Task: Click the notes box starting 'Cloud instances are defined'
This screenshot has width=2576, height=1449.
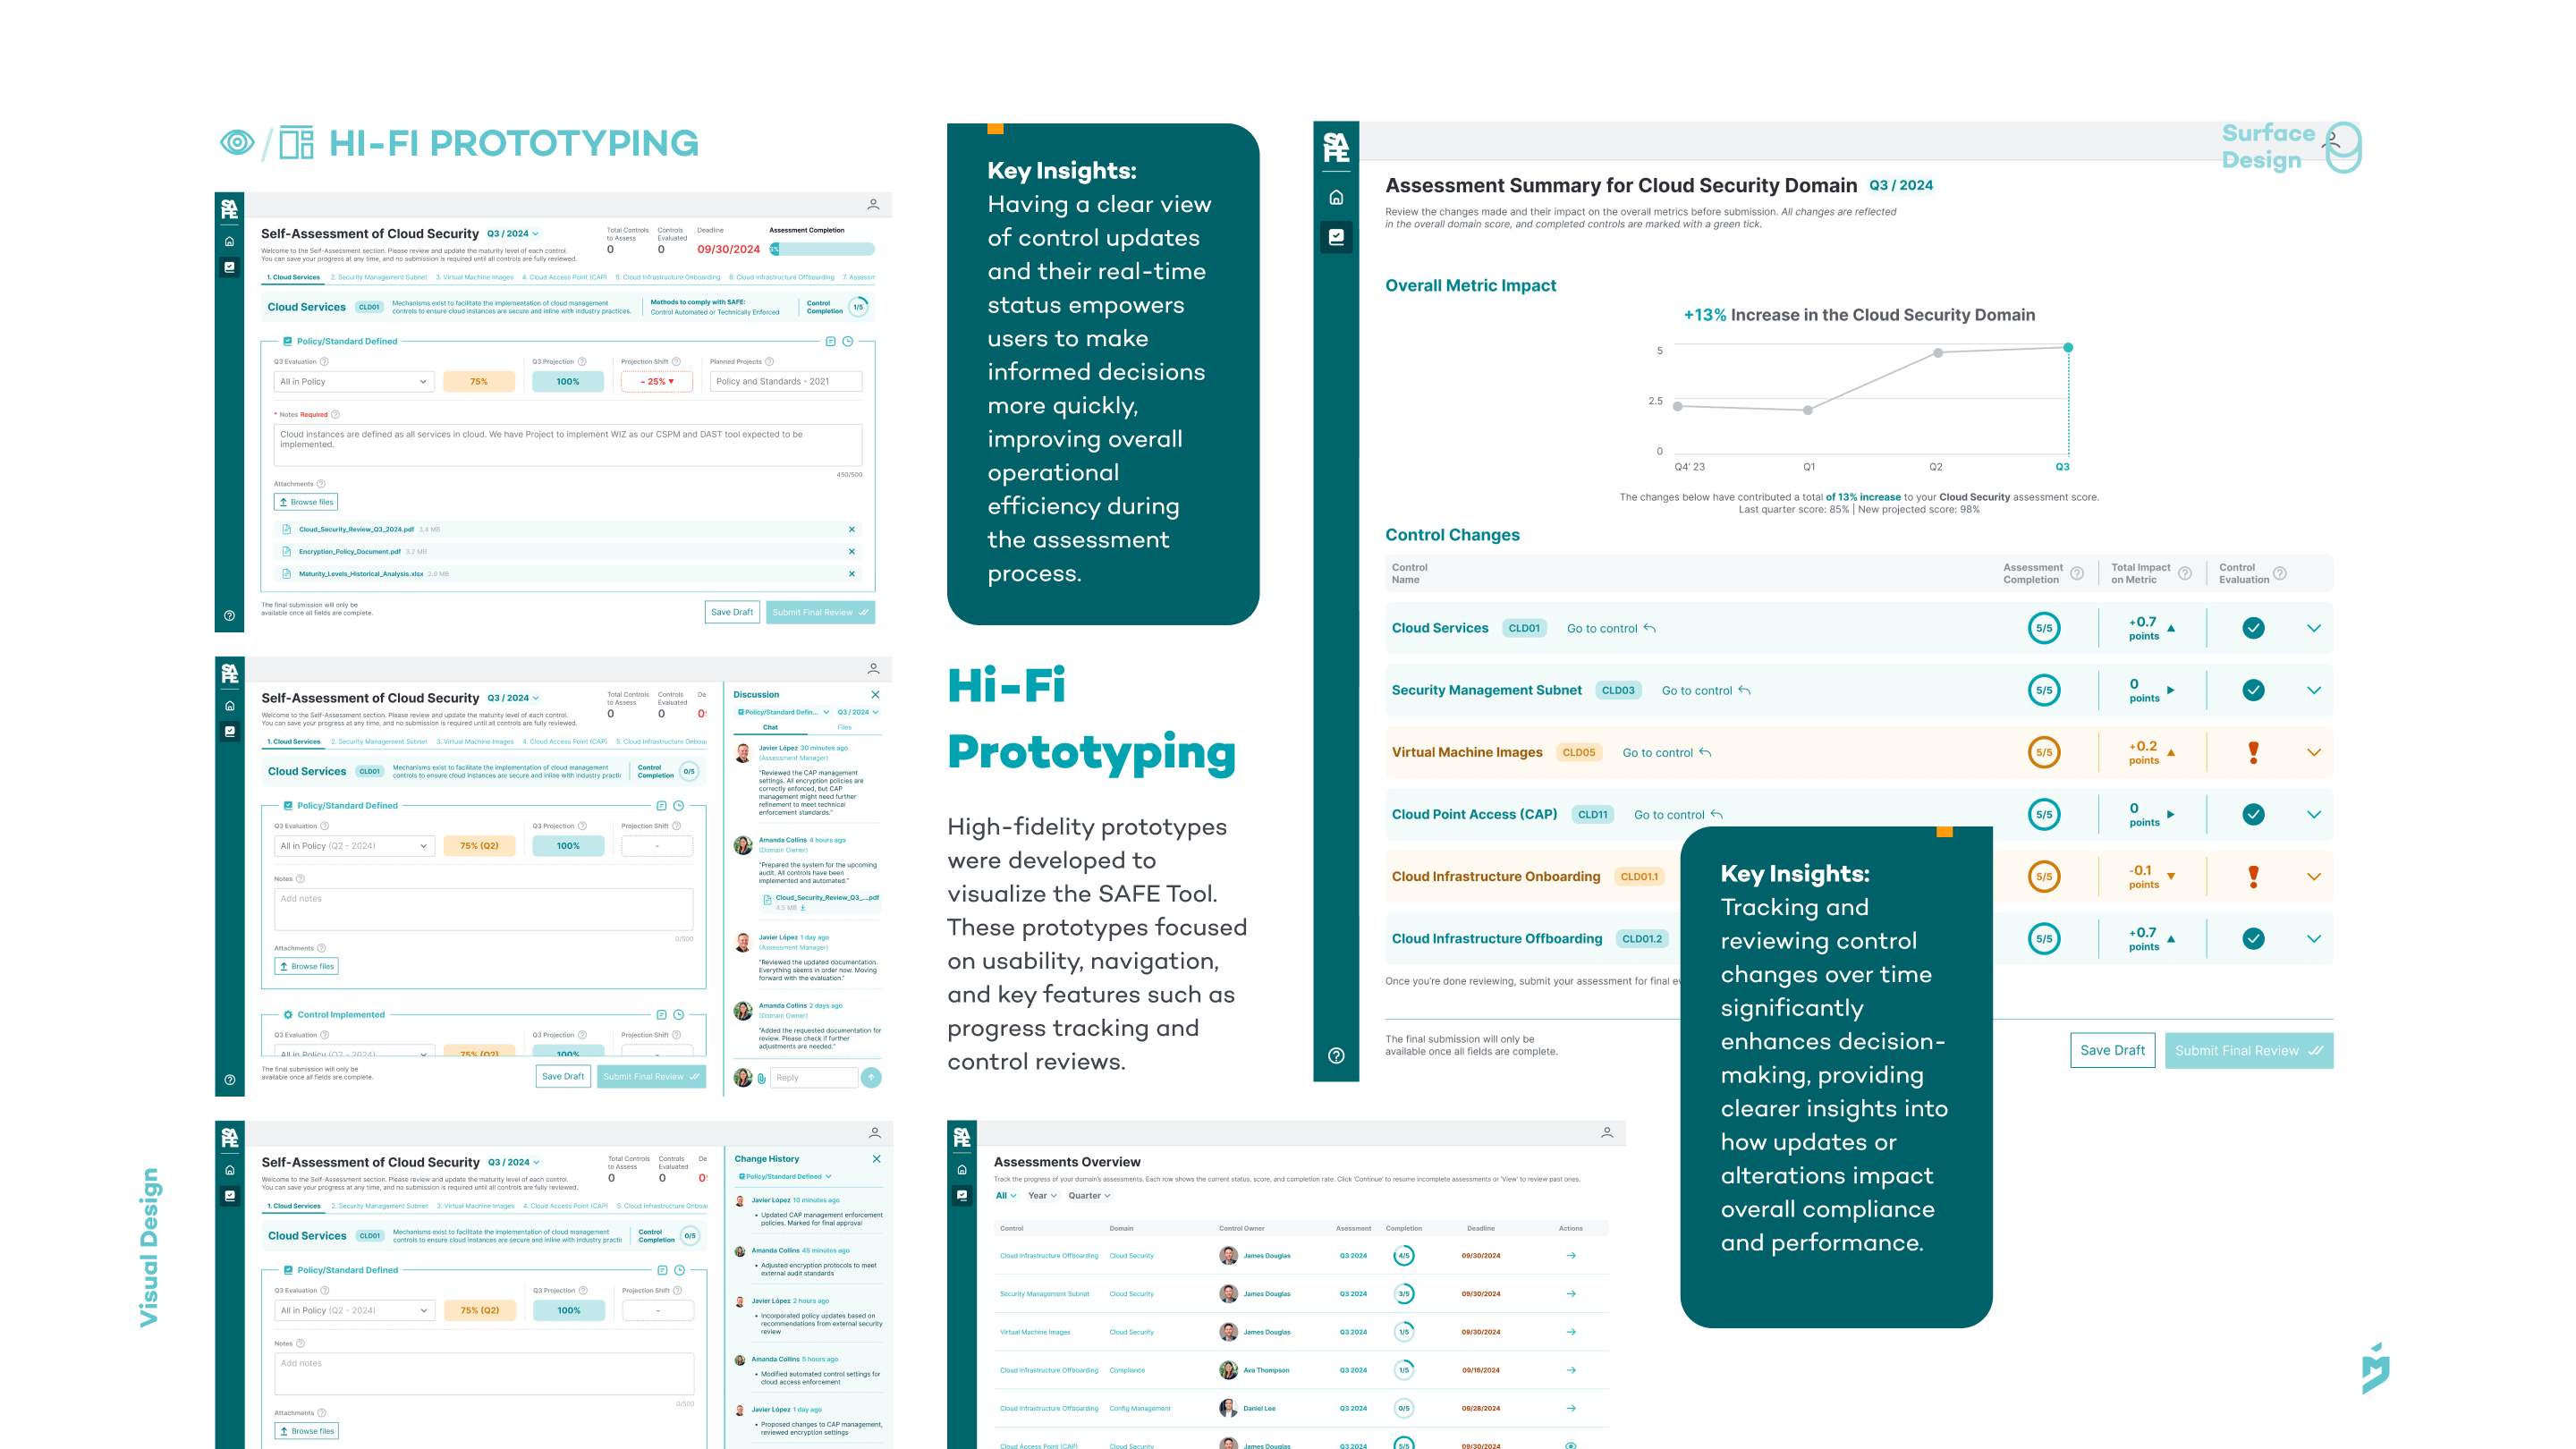Action: pos(568,445)
